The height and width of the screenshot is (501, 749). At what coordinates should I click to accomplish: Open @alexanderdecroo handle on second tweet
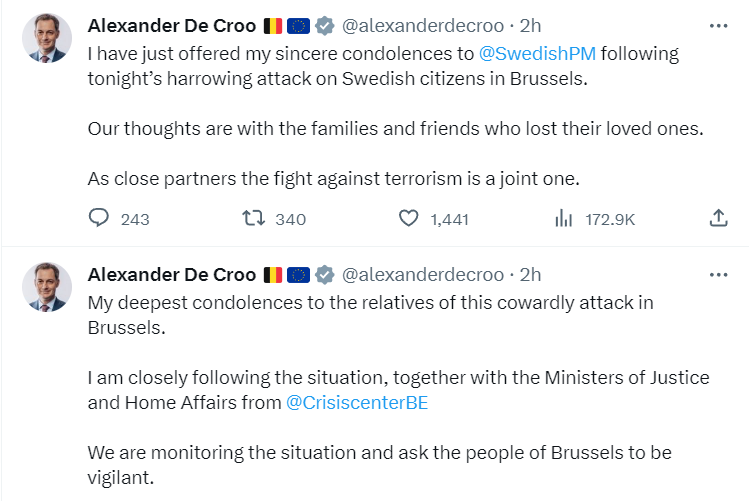pyautogui.click(x=423, y=274)
